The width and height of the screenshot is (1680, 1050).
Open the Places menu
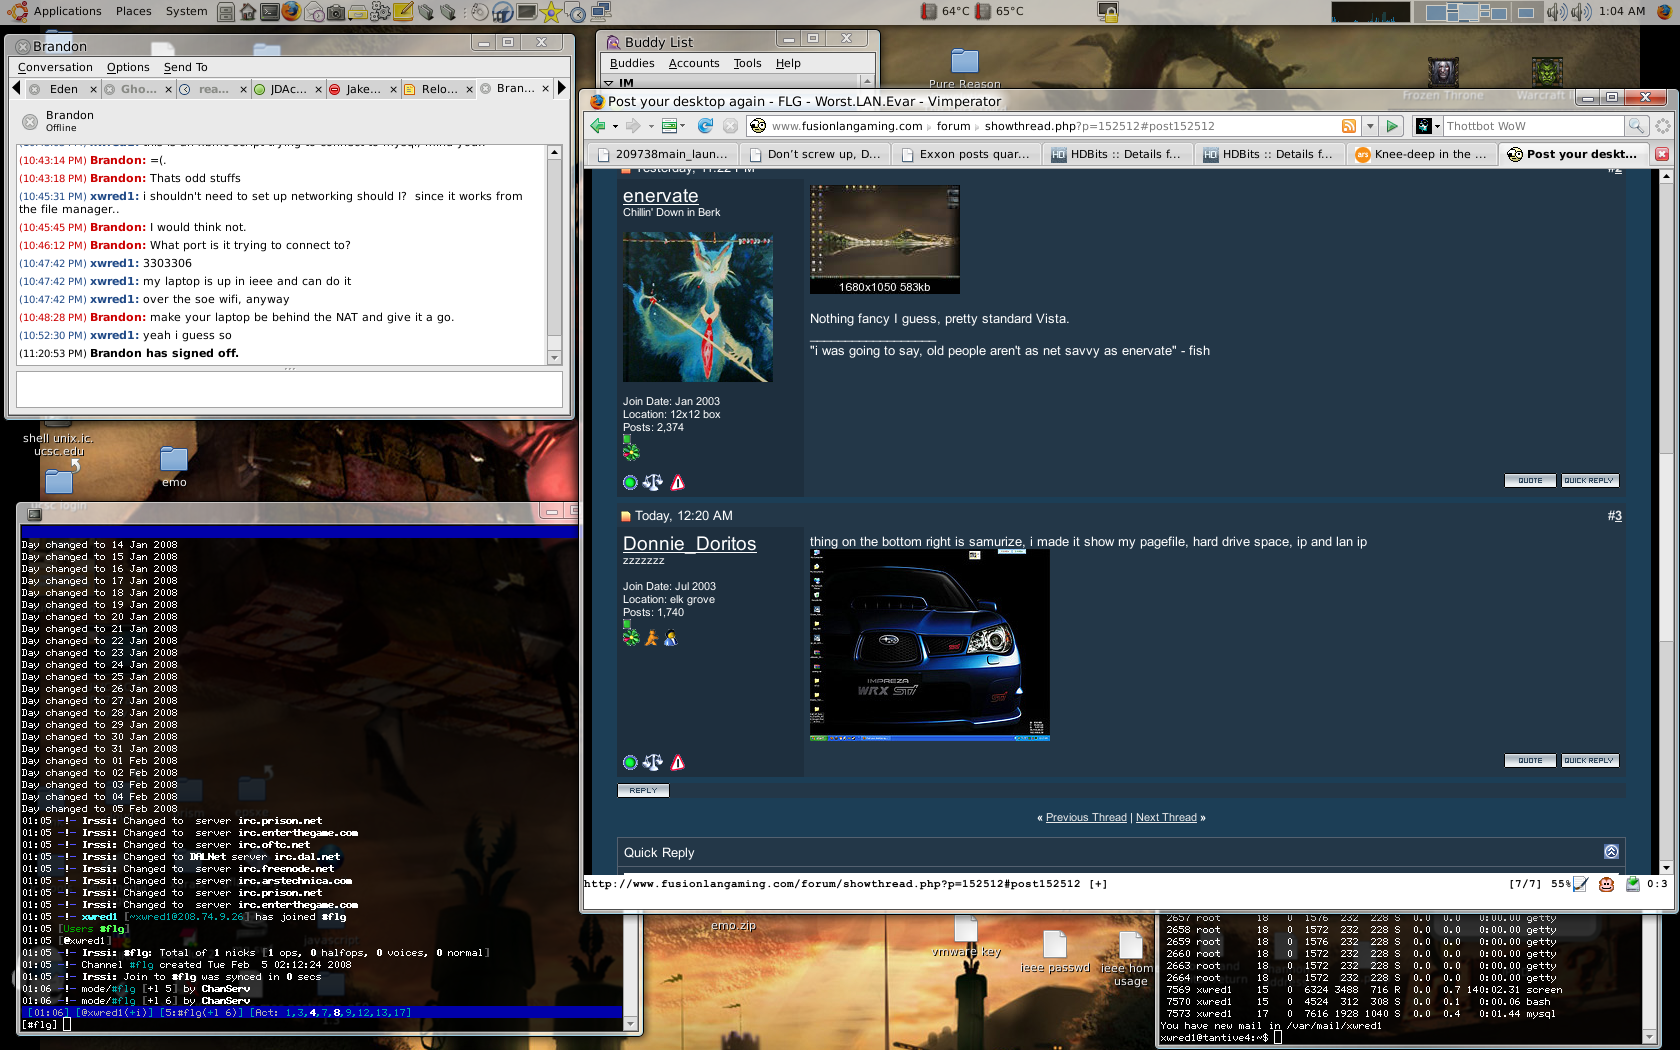point(133,11)
